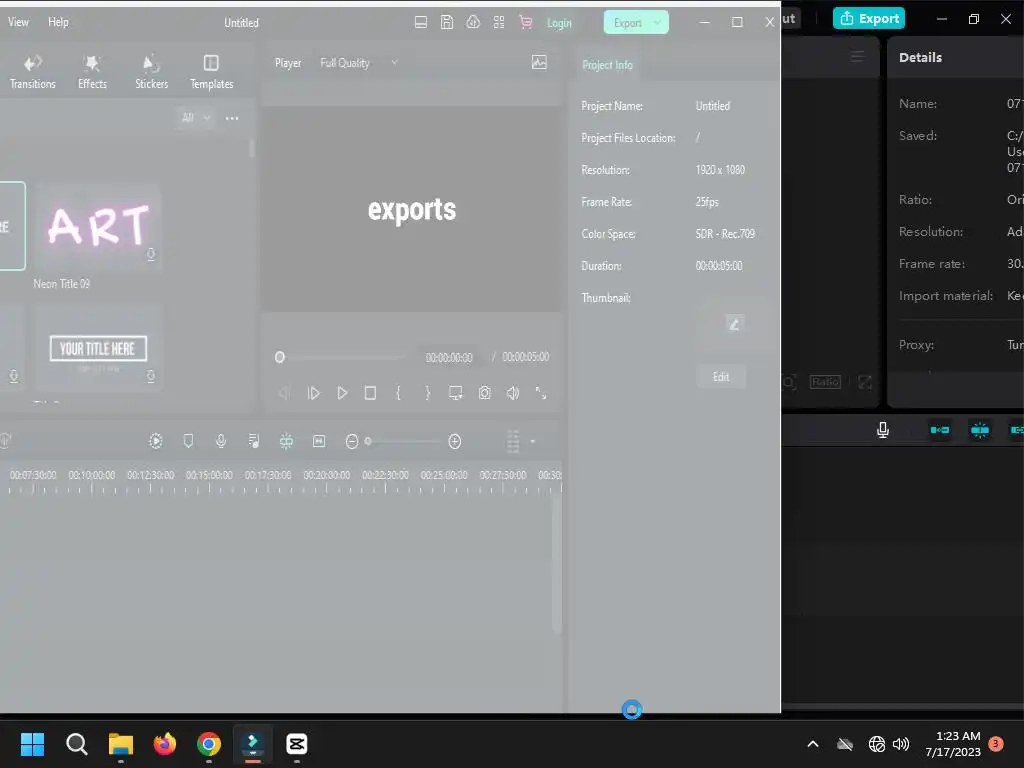
Task: Click the 00:15:00:00 mark on timeline ruler
Action: point(209,475)
